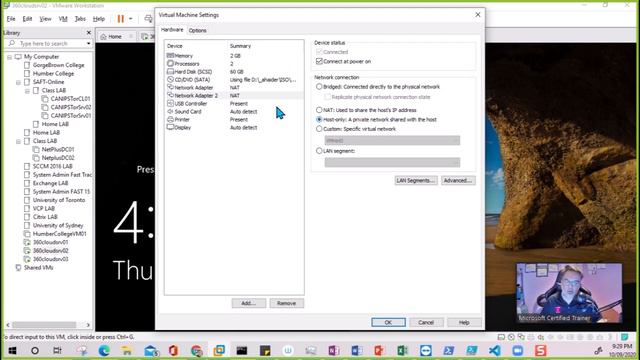The image size is (640, 360).
Task: Open Task View from the taskbar
Action: pyautogui.click(x=57, y=351)
